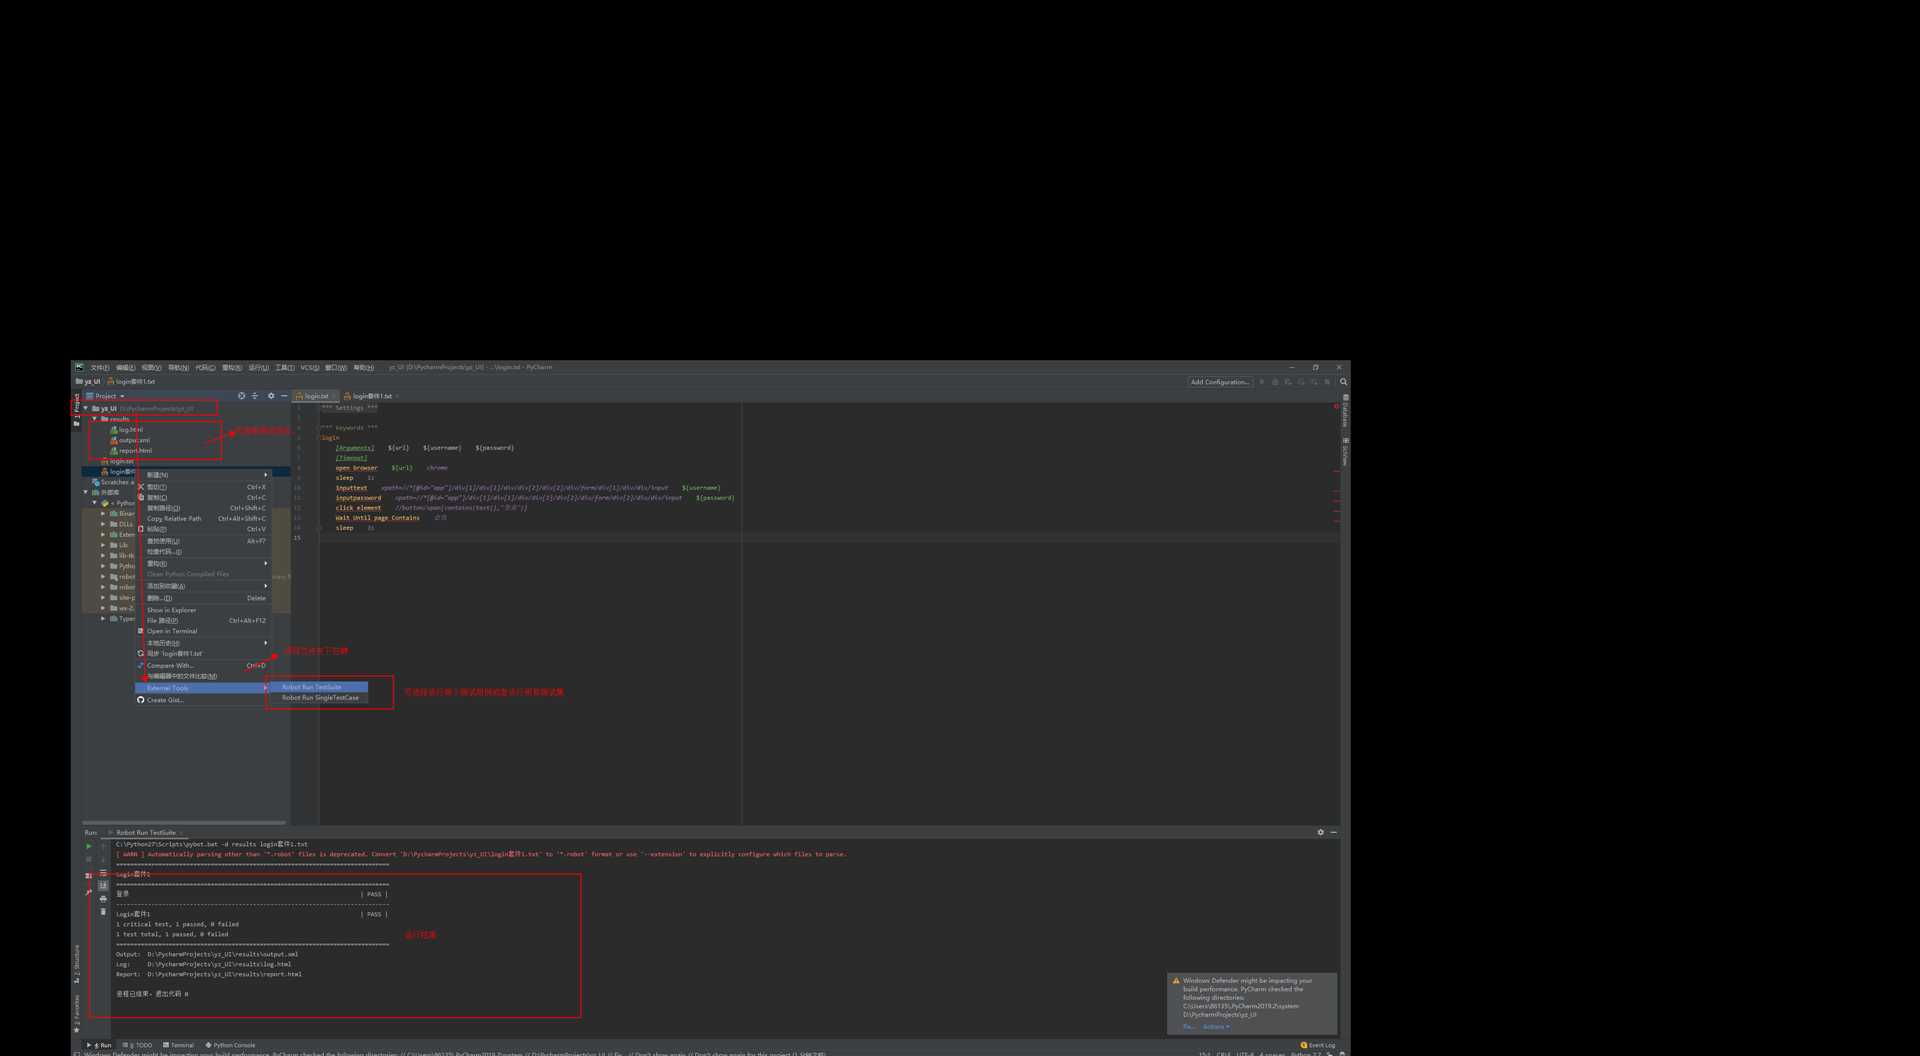Choose Robot Run TestSuite from submenu
1920x1056 pixels.
tap(318, 687)
